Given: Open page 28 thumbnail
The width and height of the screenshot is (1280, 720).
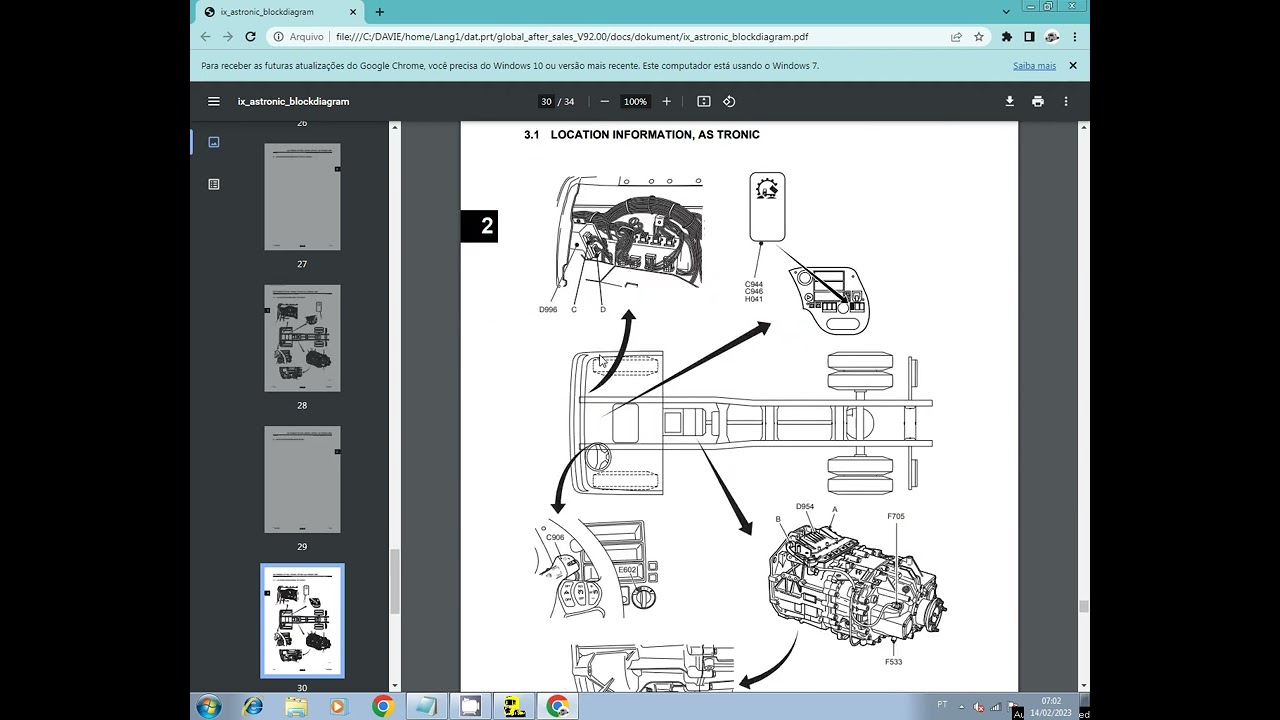Looking at the screenshot, I should pyautogui.click(x=302, y=338).
